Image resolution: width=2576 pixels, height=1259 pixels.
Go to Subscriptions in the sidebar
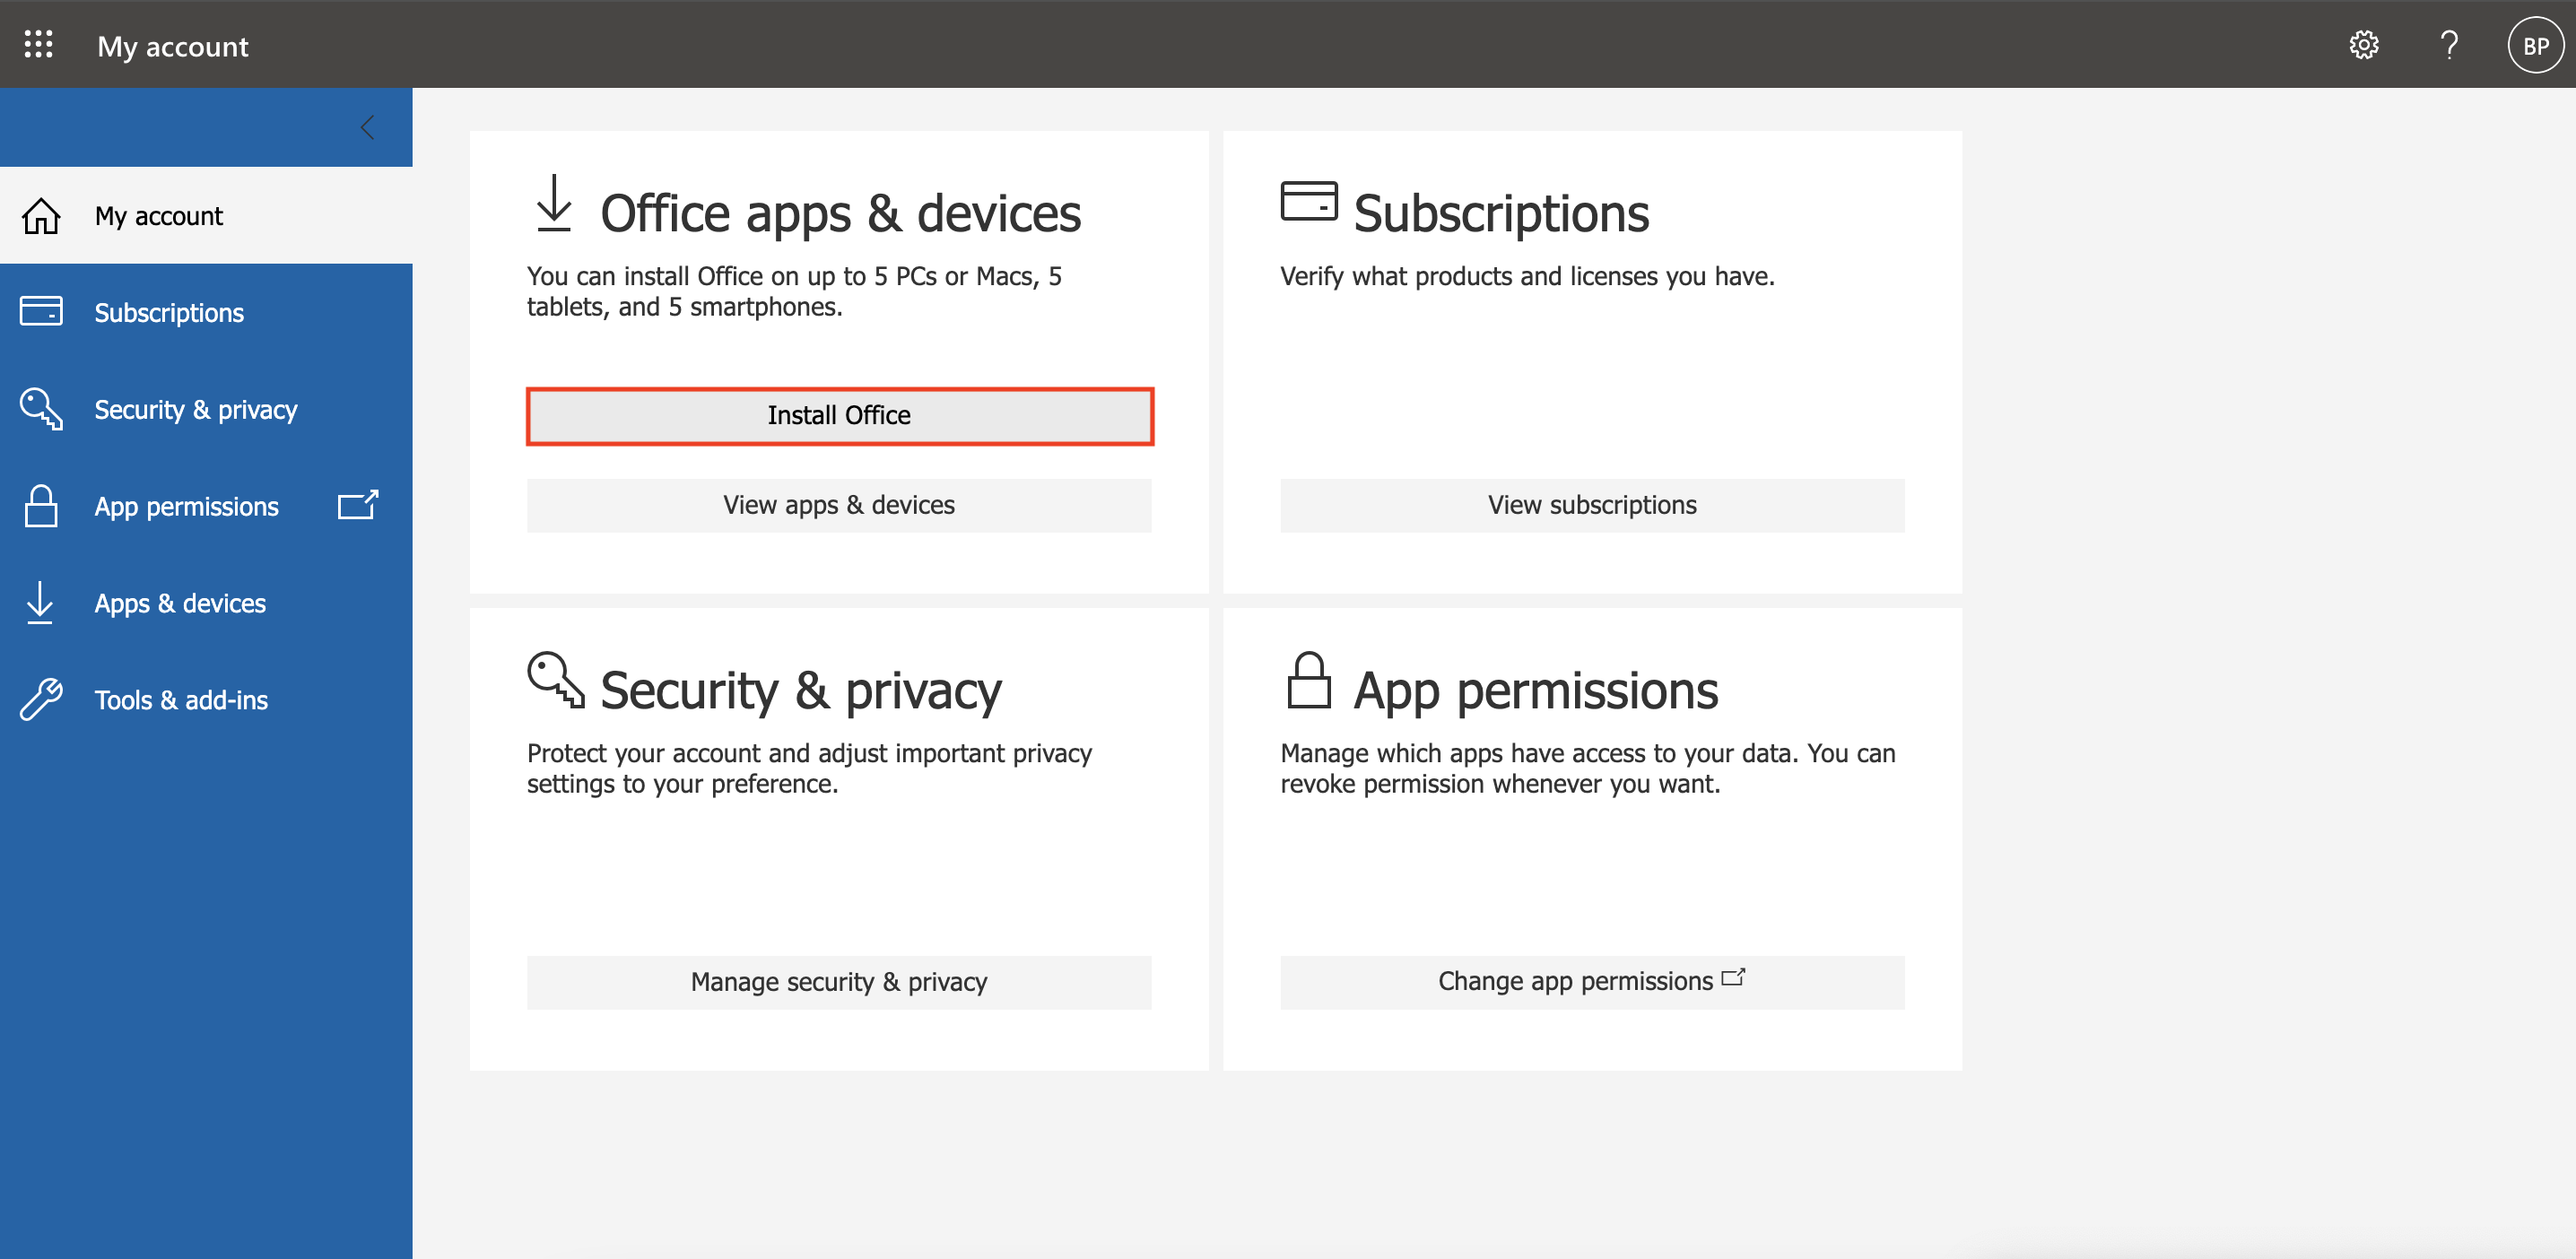(x=206, y=313)
